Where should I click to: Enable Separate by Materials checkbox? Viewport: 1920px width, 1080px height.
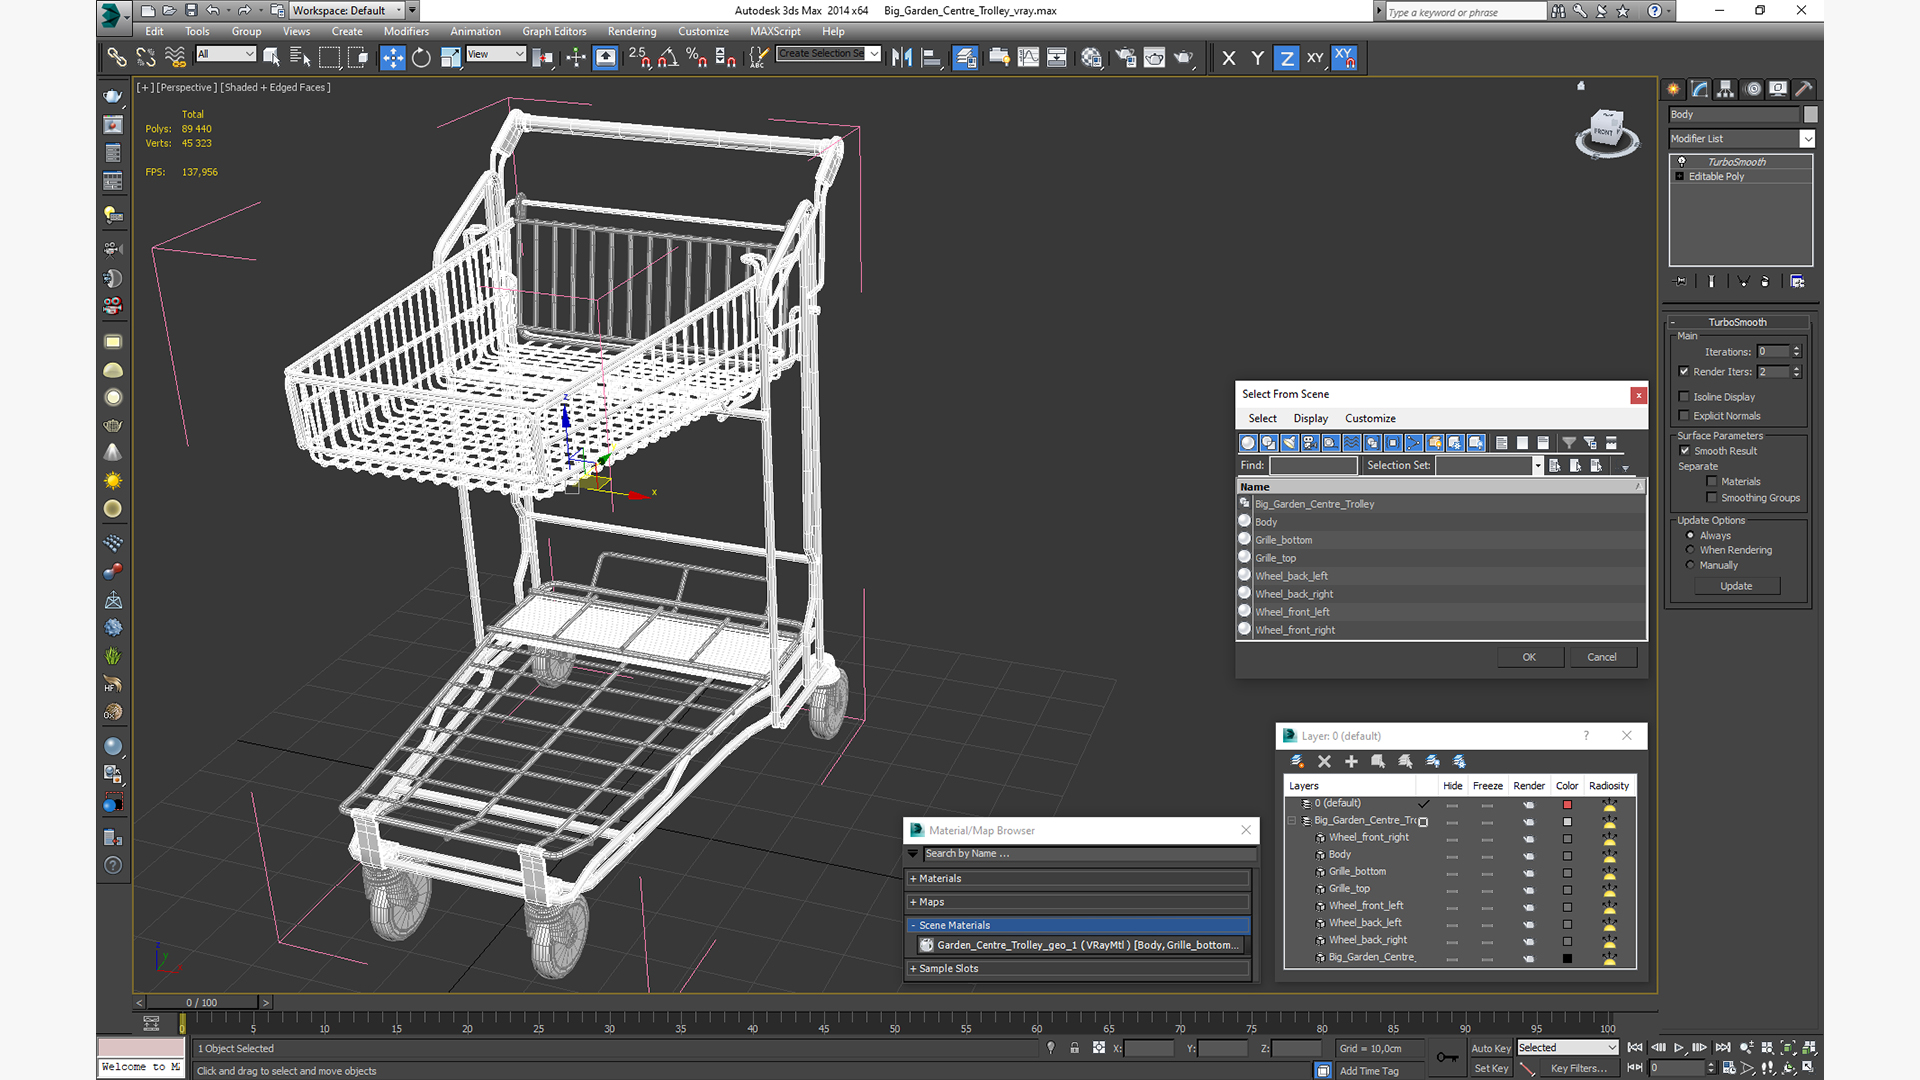pos(1712,482)
